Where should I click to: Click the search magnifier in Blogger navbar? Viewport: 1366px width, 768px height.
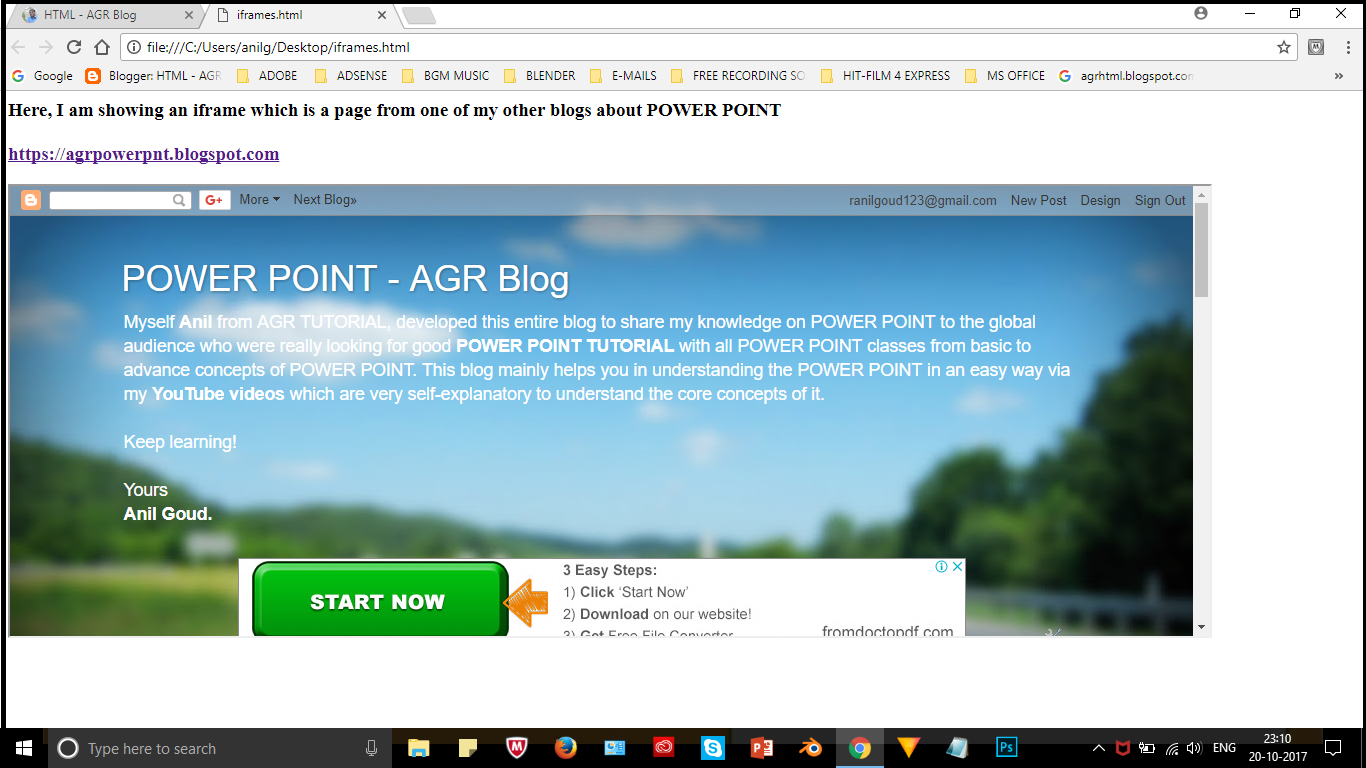pyautogui.click(x=179, y=200)
